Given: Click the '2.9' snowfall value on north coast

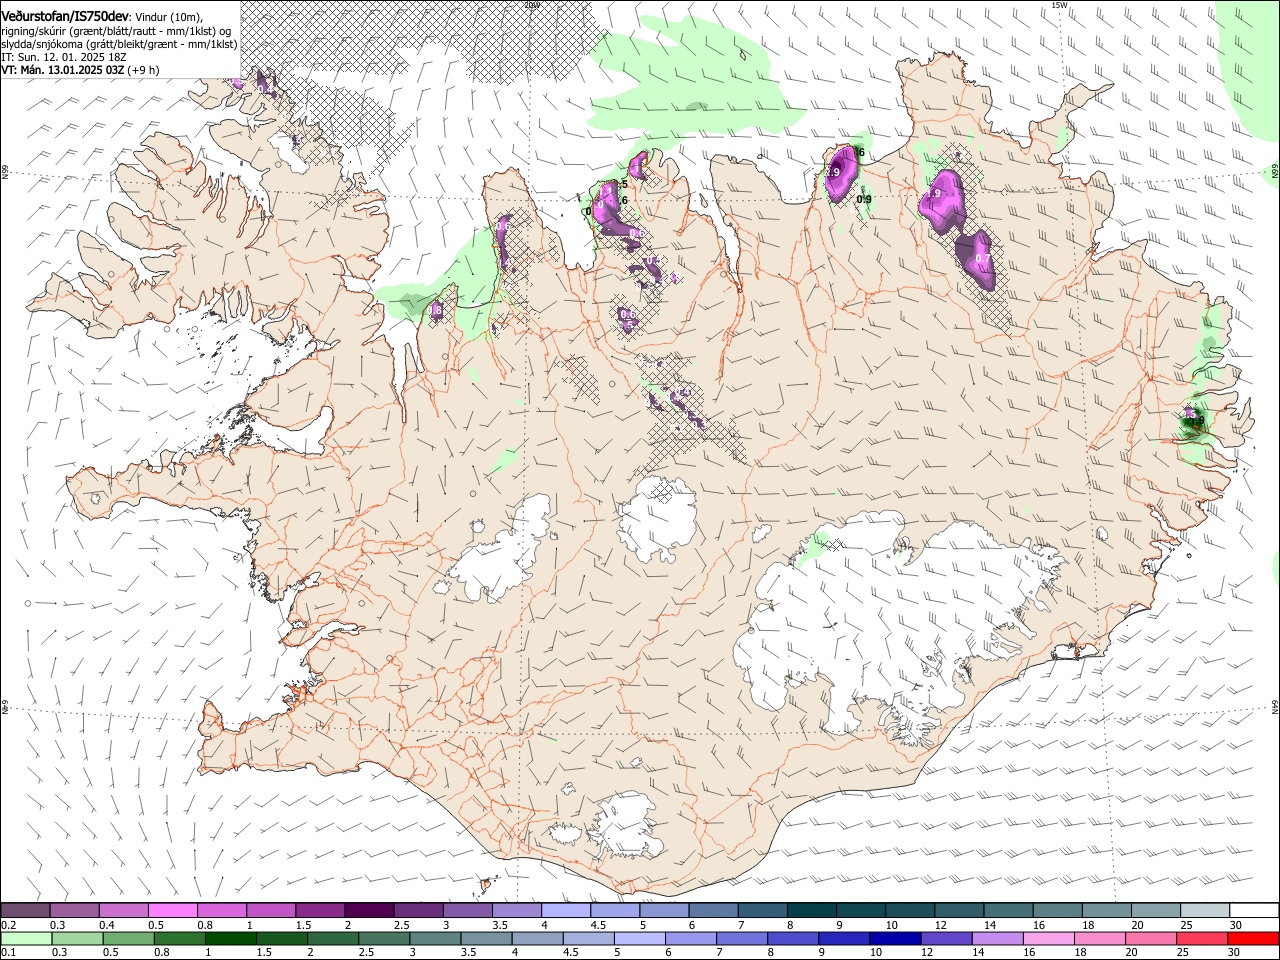Looking at the screenshot, I should click(832, 173).
